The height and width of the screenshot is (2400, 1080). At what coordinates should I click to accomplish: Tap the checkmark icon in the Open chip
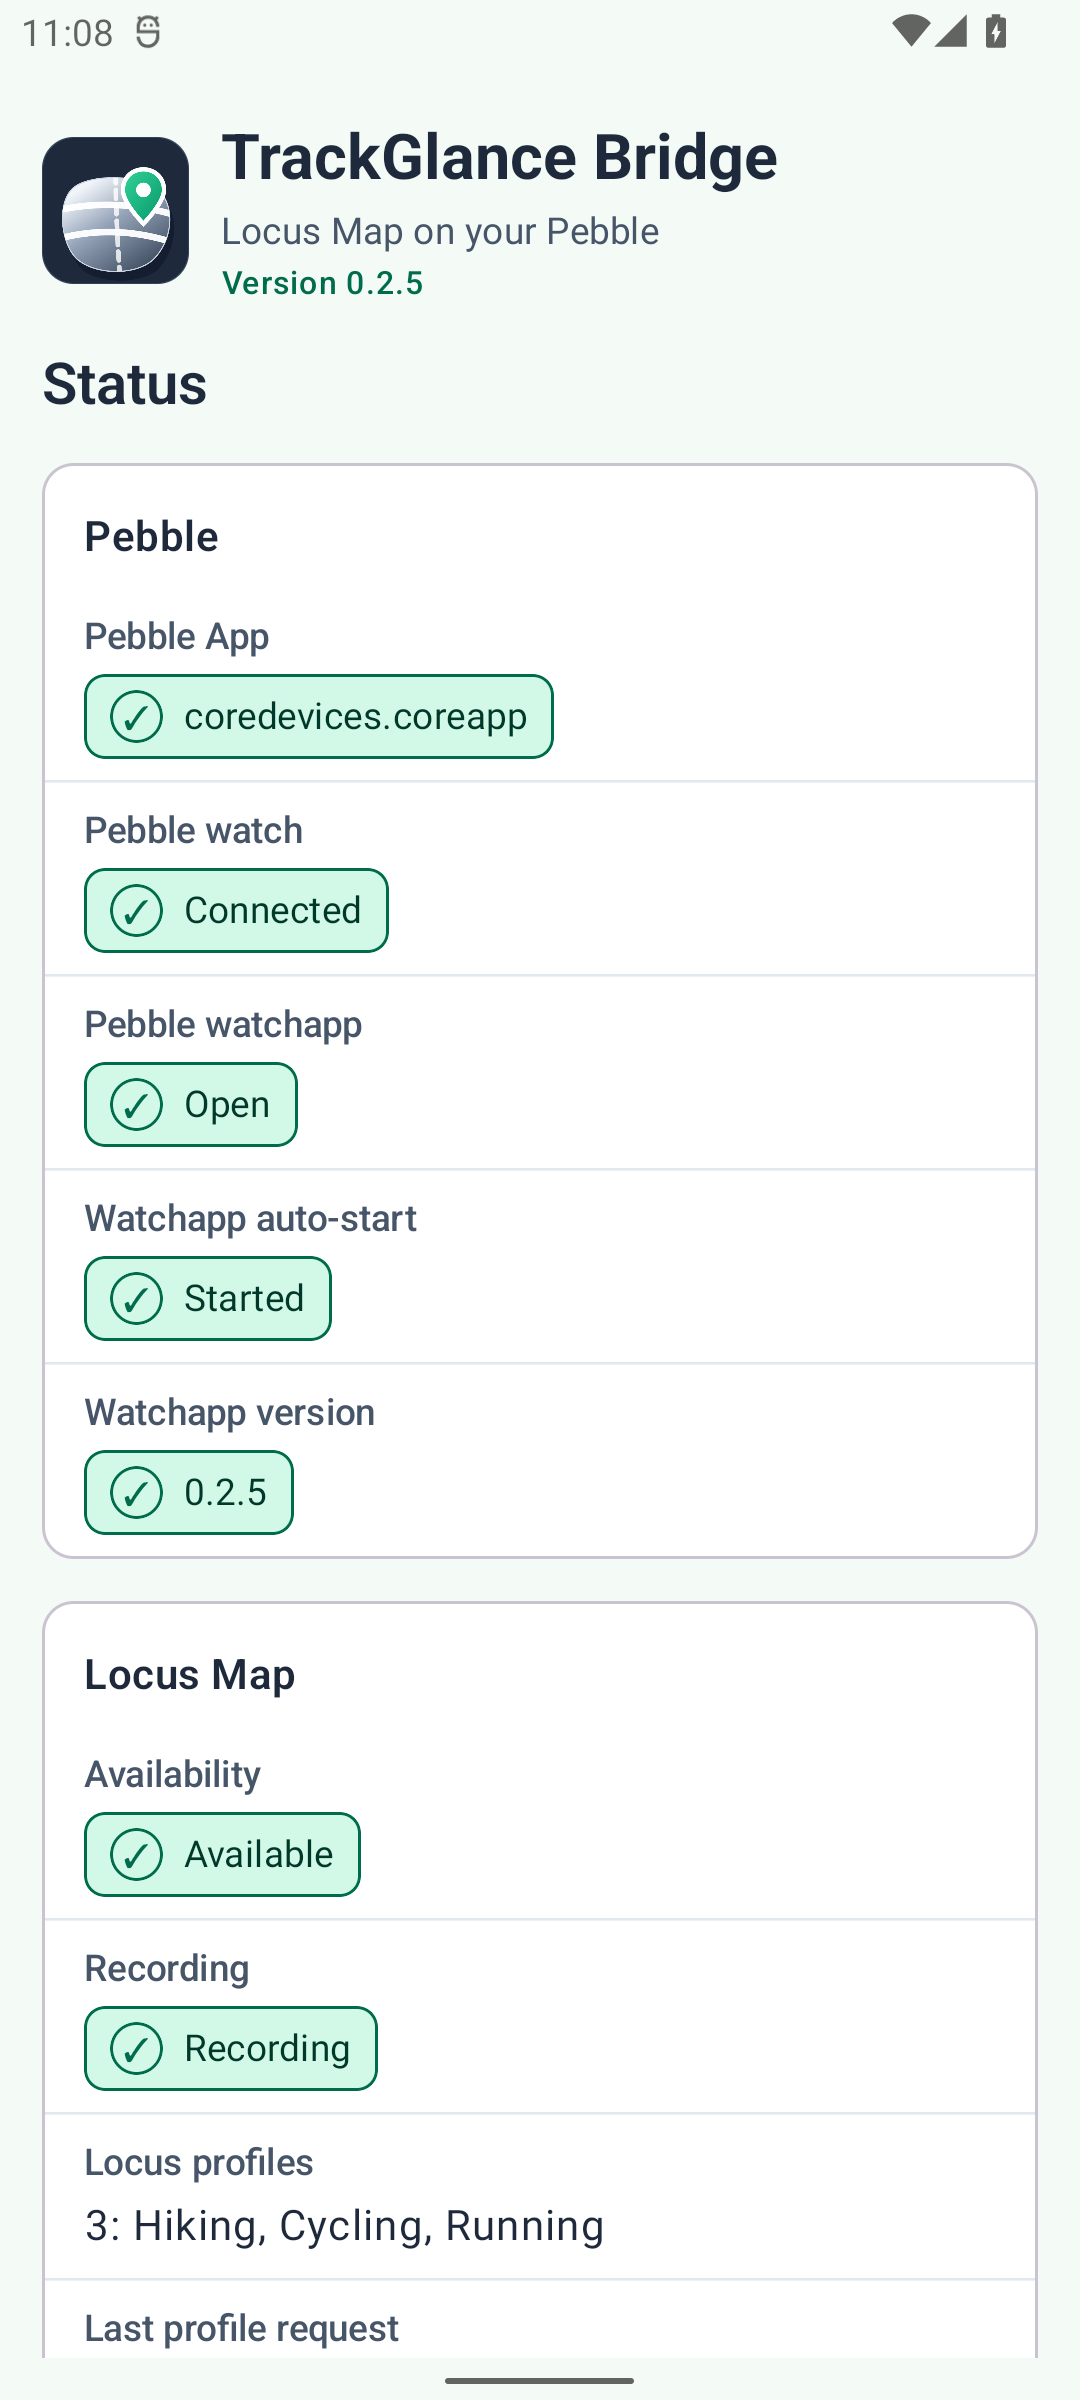click(136, 1105)
